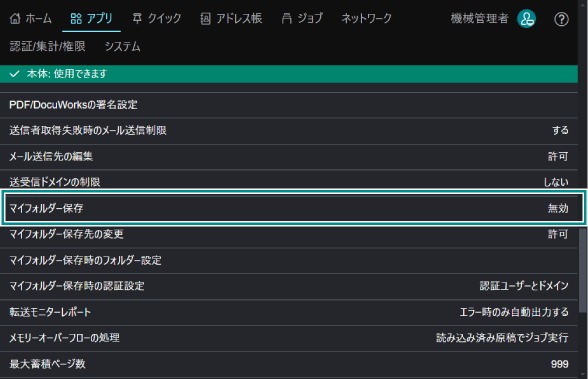This screenshot has width=588, height=379.
Task: Click the Apps (アプリ) grid icon
Action: coord(76,18)
